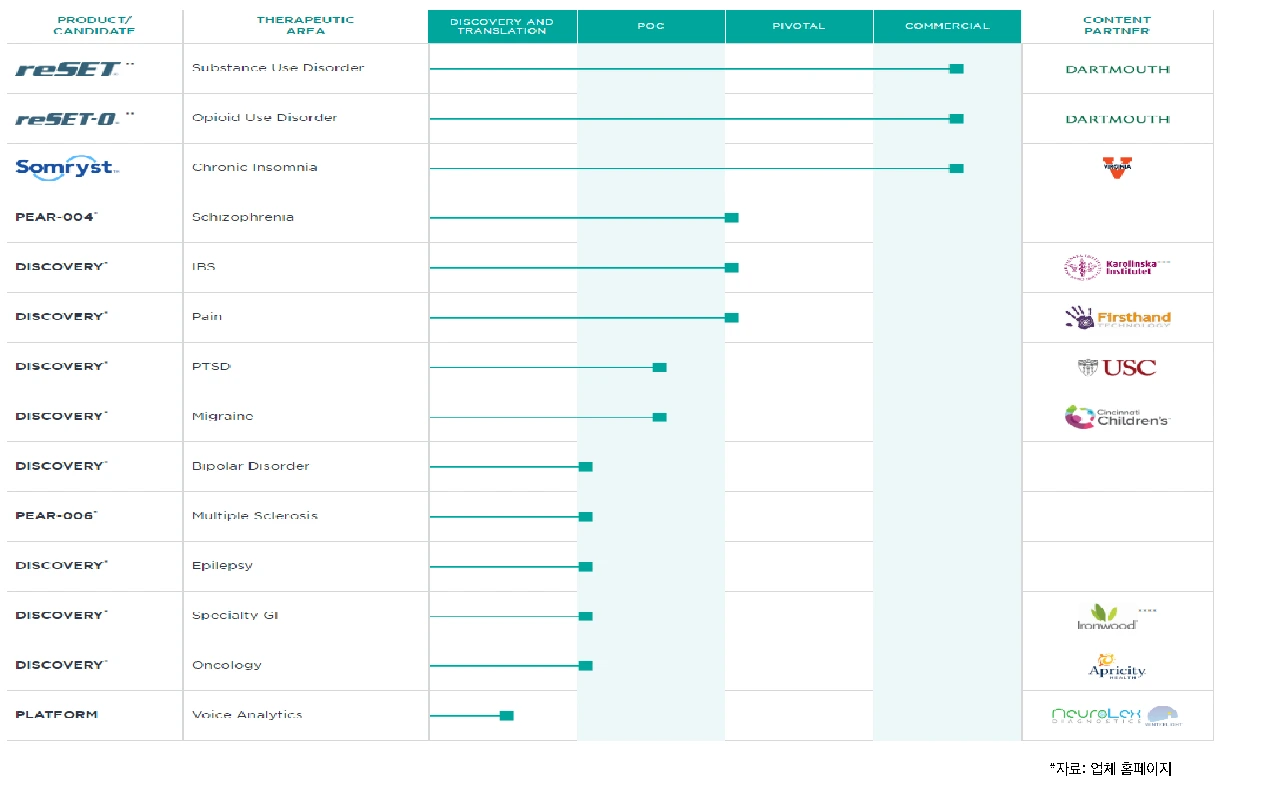1266x789 pixels.
Task: Click the Cincinnati Children's logo
Action: click(x=1117, y=417)
